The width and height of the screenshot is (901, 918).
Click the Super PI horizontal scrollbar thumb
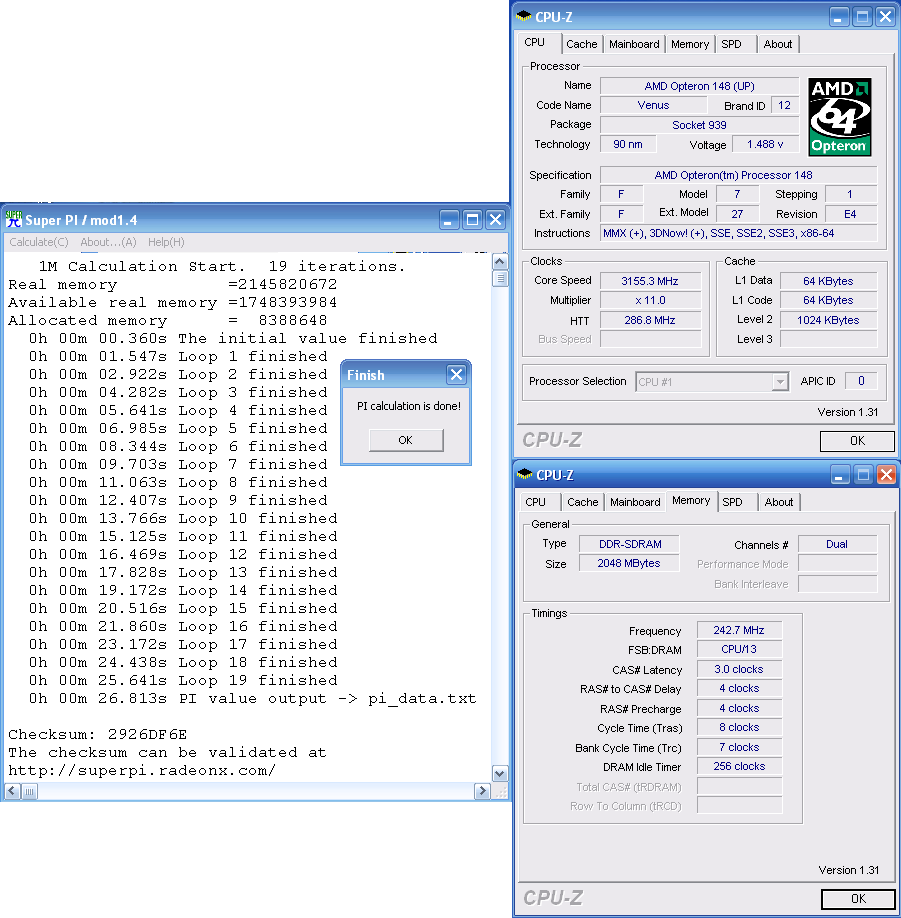pyautogui.click(x=29, y=792)
